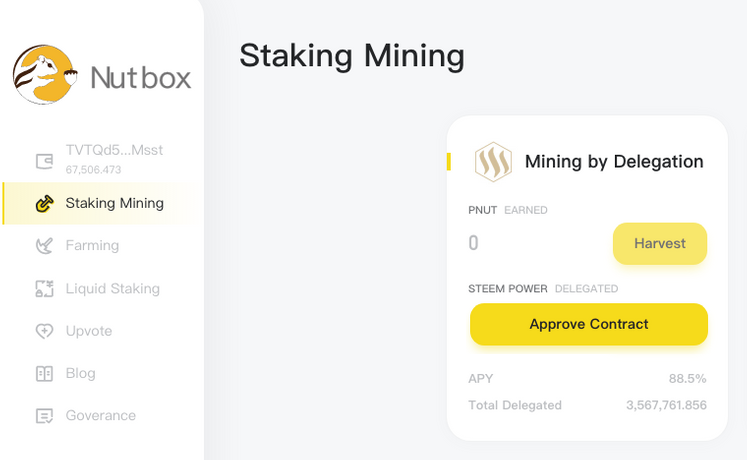
Task: Click wallet address TVTQd5...Msst
Action: tap(114, 150)
